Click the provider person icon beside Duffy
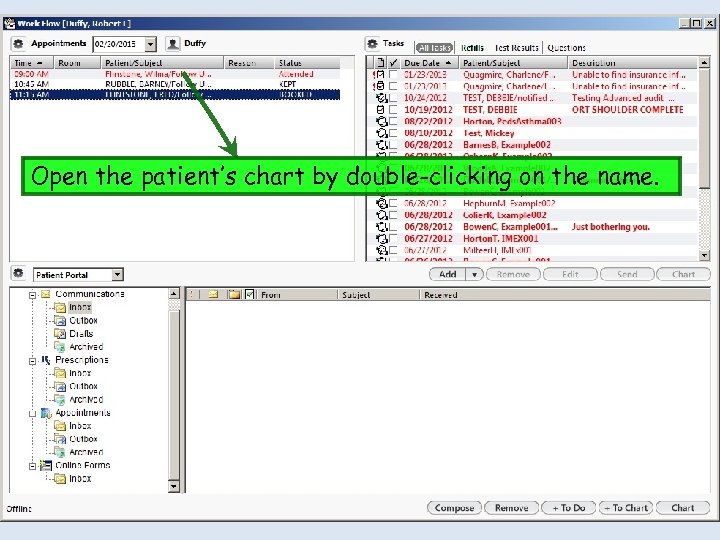The image size is (720, 540). pyautogui.click(x=173, y=44)
